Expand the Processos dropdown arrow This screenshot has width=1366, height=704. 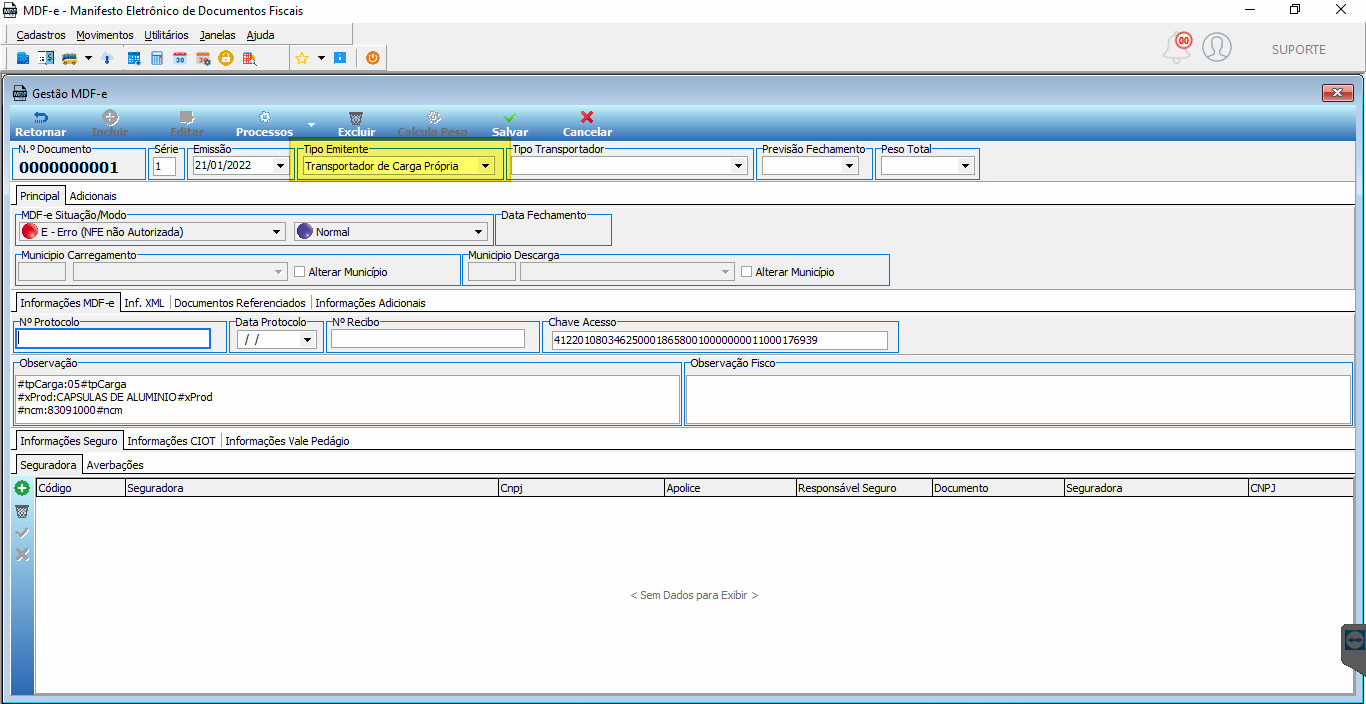pyautogui.click(x=311, y=125)
